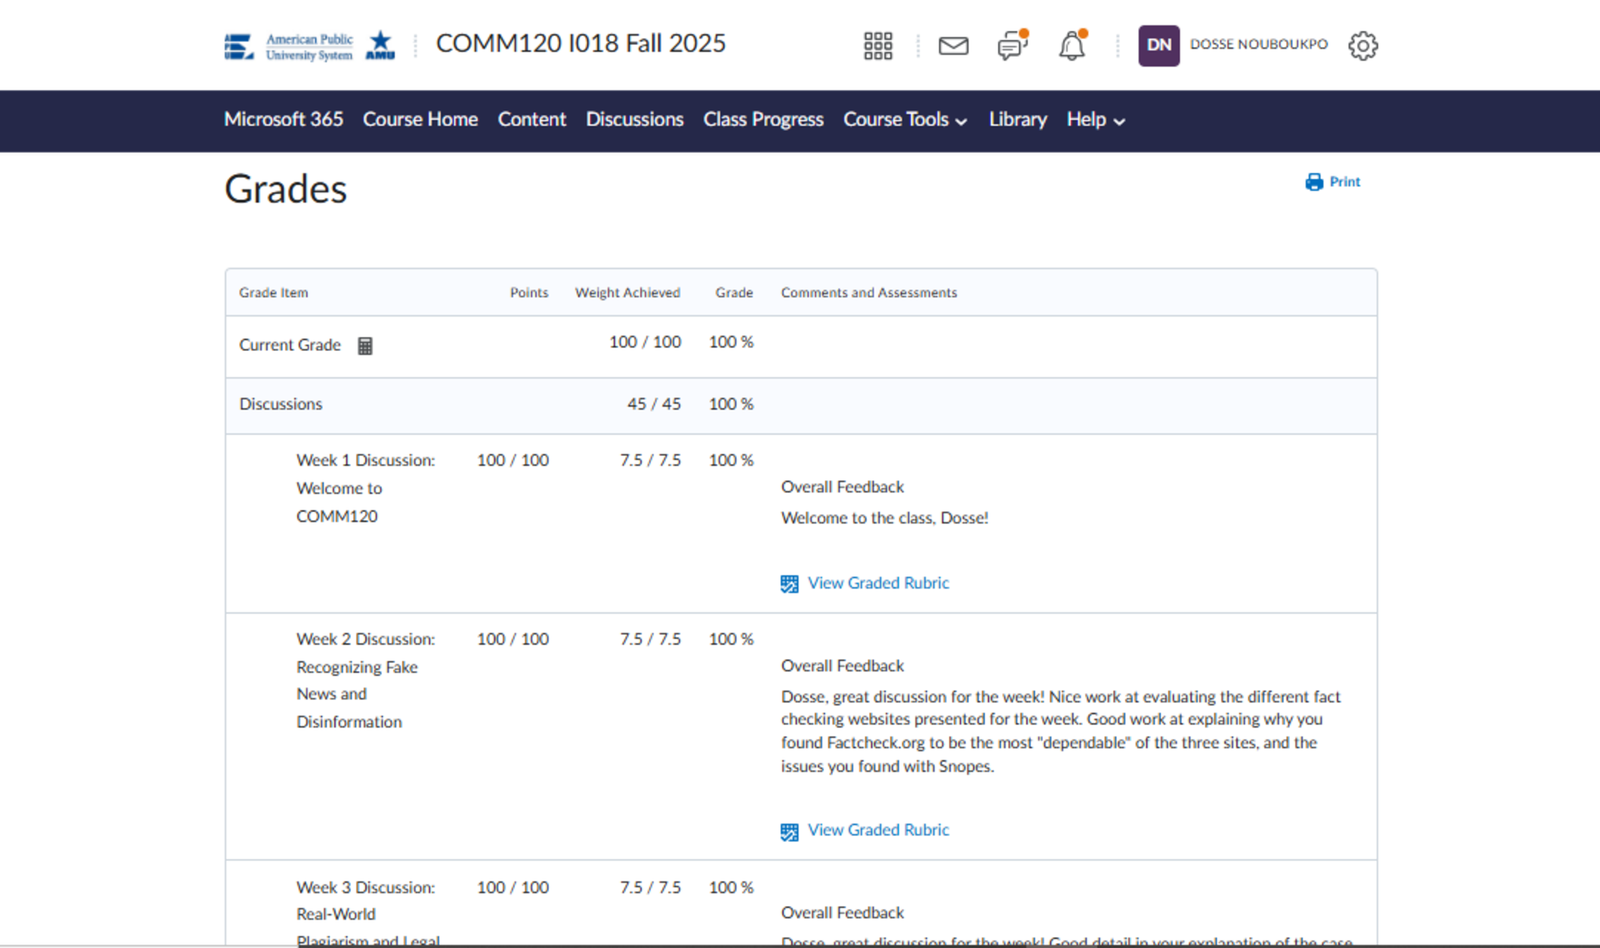
Task: Open Class Progress in the navbar
Action: pos(764,120)
